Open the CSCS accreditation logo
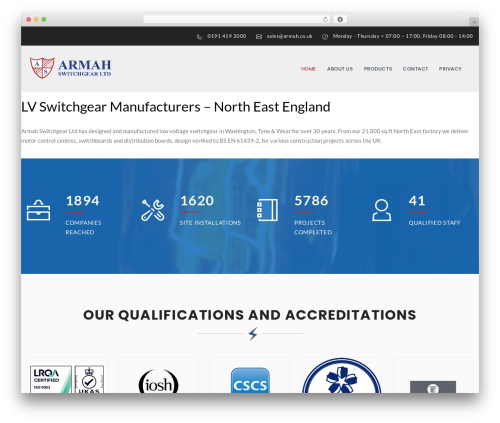Viewport: 500px width, 423px height. [x=250, y=380]
